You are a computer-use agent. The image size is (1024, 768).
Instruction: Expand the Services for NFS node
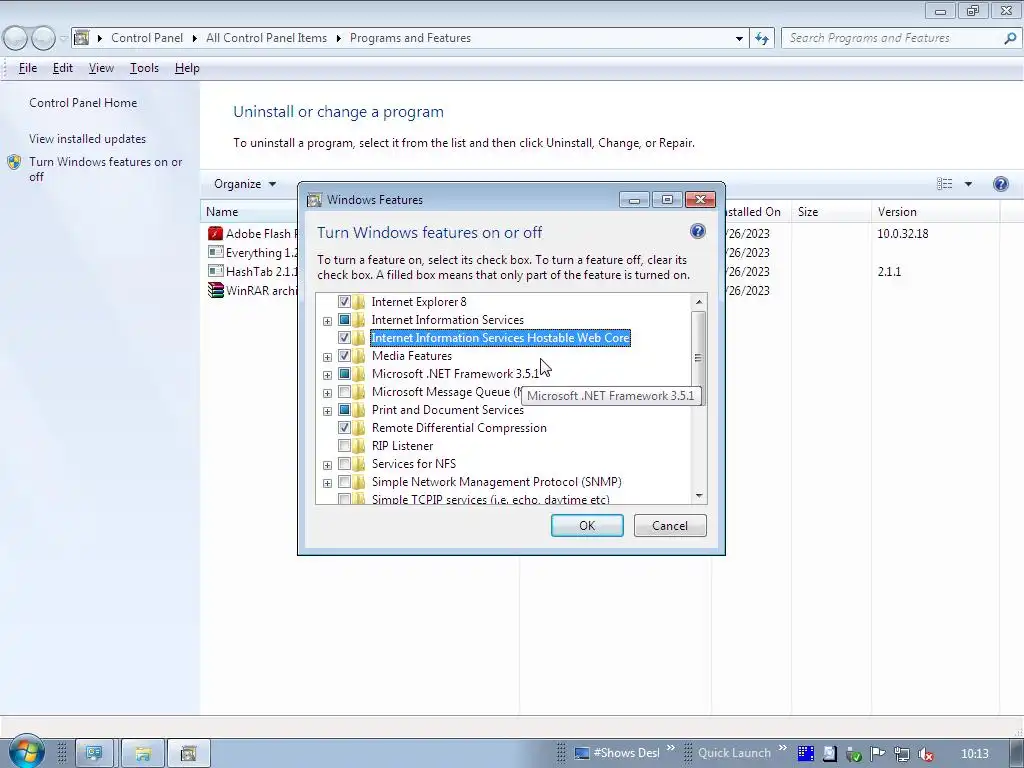coord(327,465)
